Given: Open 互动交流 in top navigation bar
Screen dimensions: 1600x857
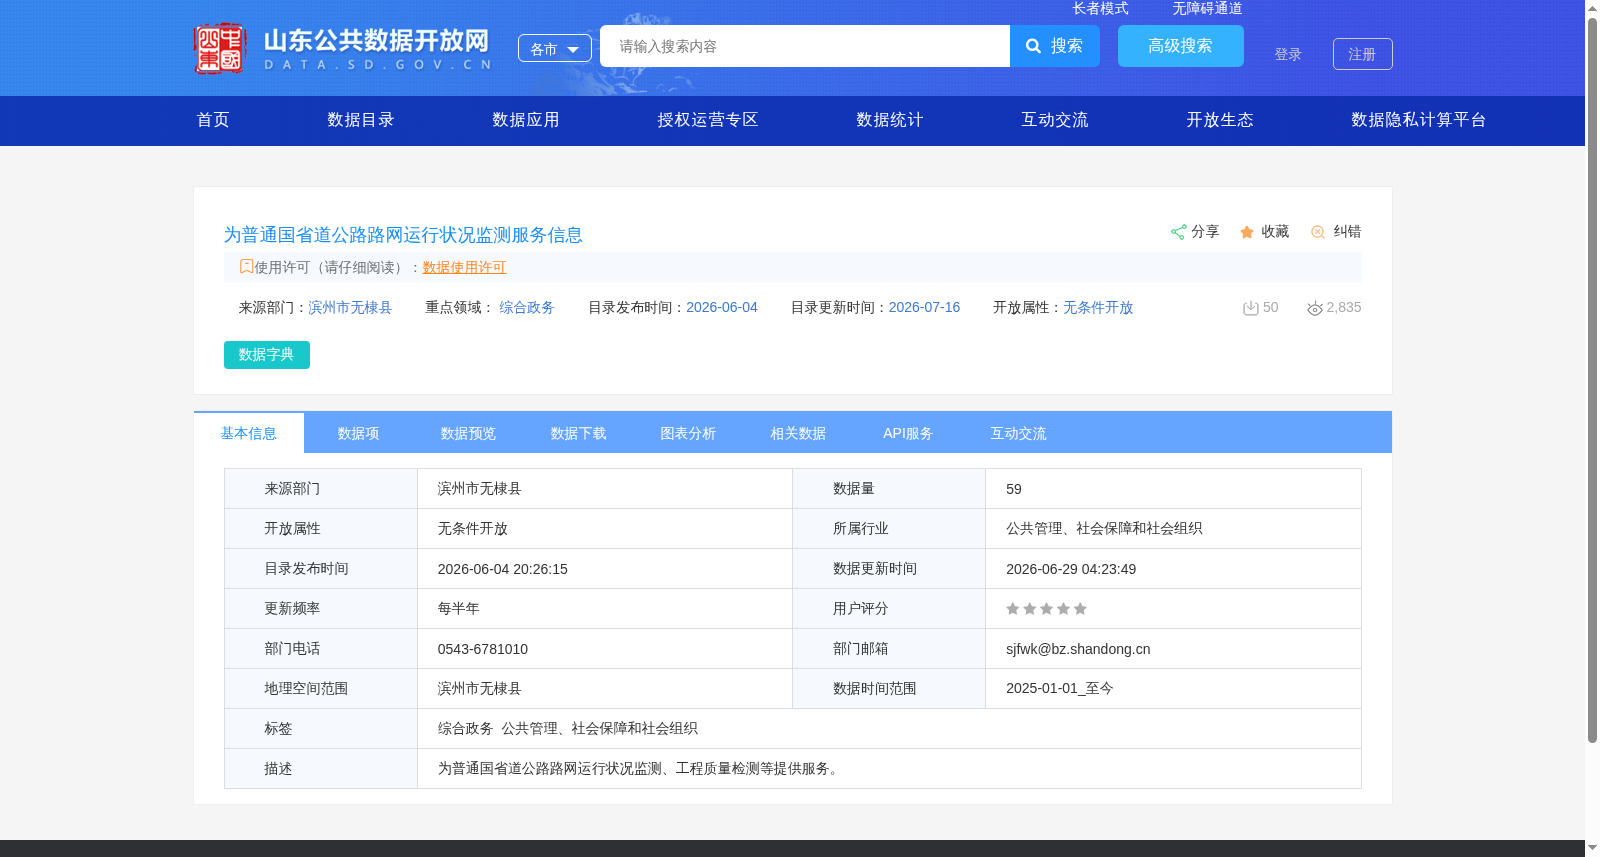Looking at the screenshot, I should click(1055, 120).
